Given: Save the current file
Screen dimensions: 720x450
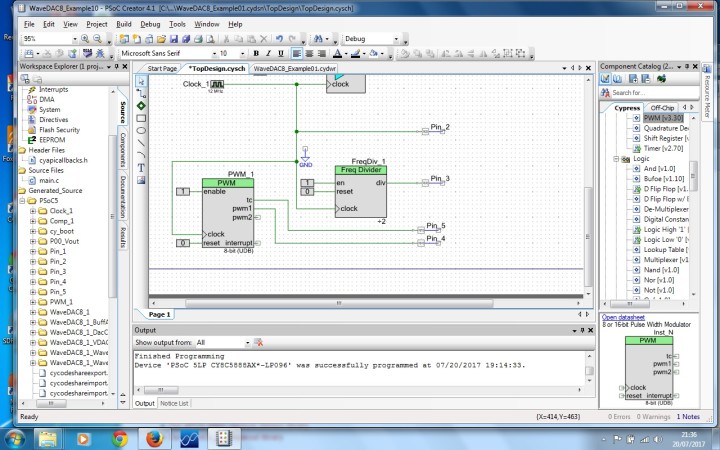Looking at the screenshot, I should click(174, 39).
